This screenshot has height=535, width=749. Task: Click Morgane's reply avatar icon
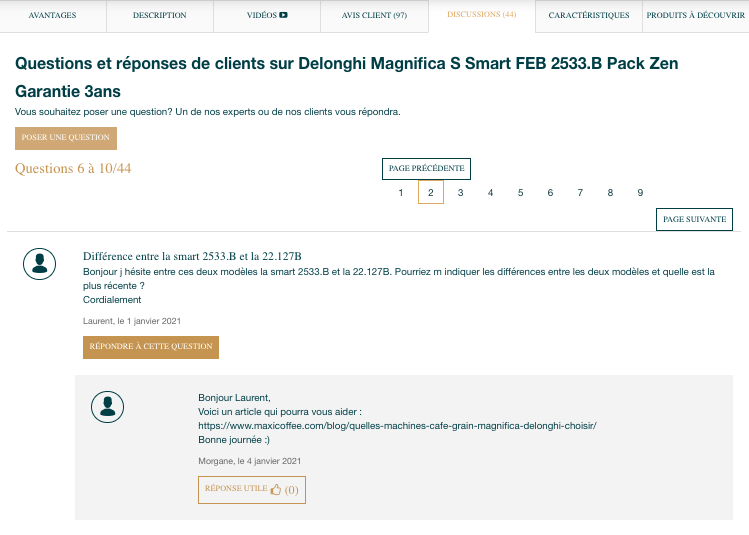[x=107, y=406]
